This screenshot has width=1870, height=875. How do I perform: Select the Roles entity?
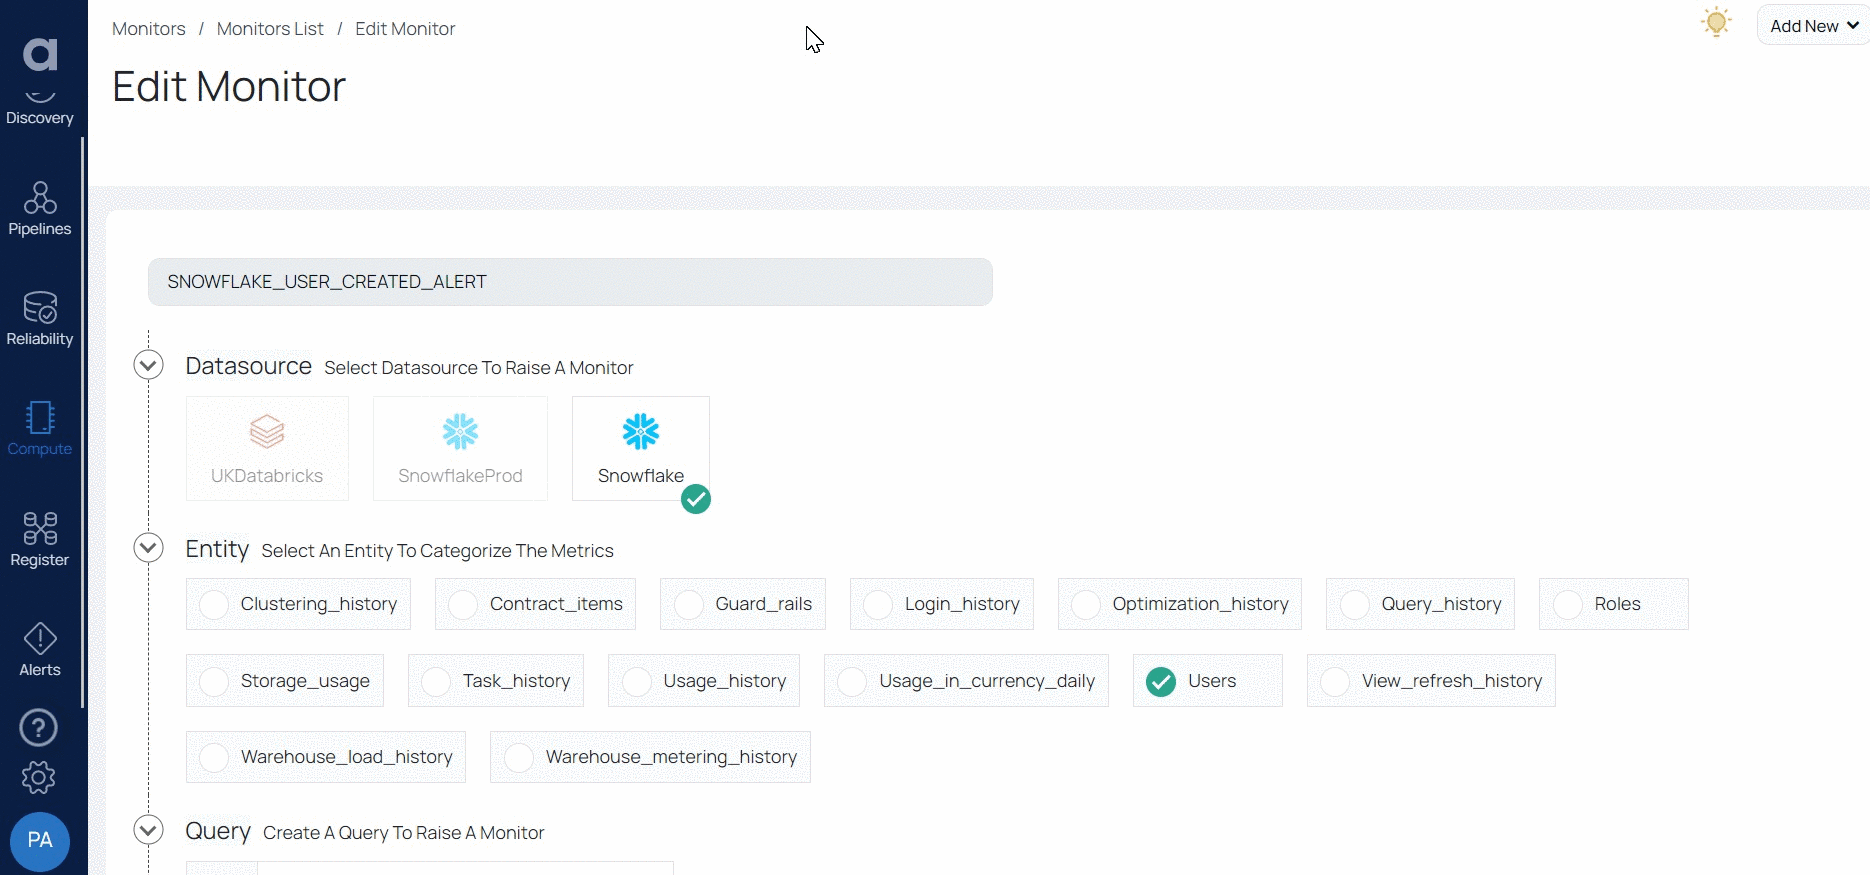pyautogui.click(x=1614, y=604)
